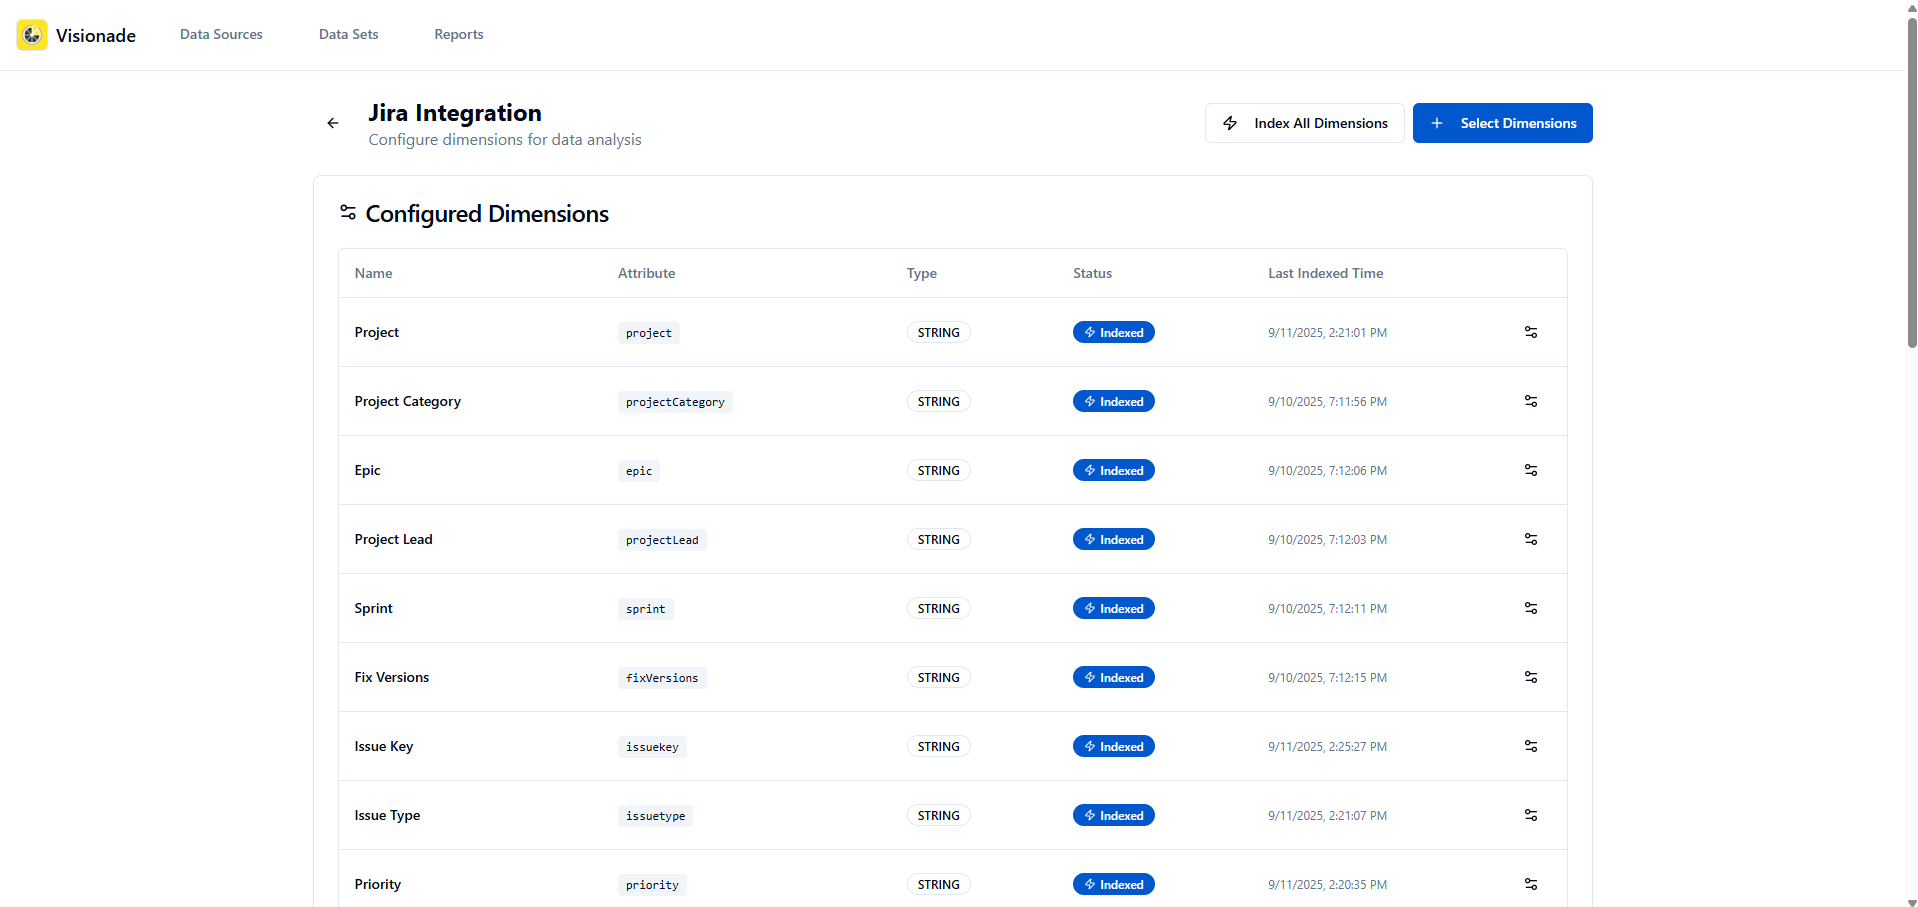This screenshot has height=907, width=1918.
Task: Open settings icon for Sprint row
Action: (1531, 608)
